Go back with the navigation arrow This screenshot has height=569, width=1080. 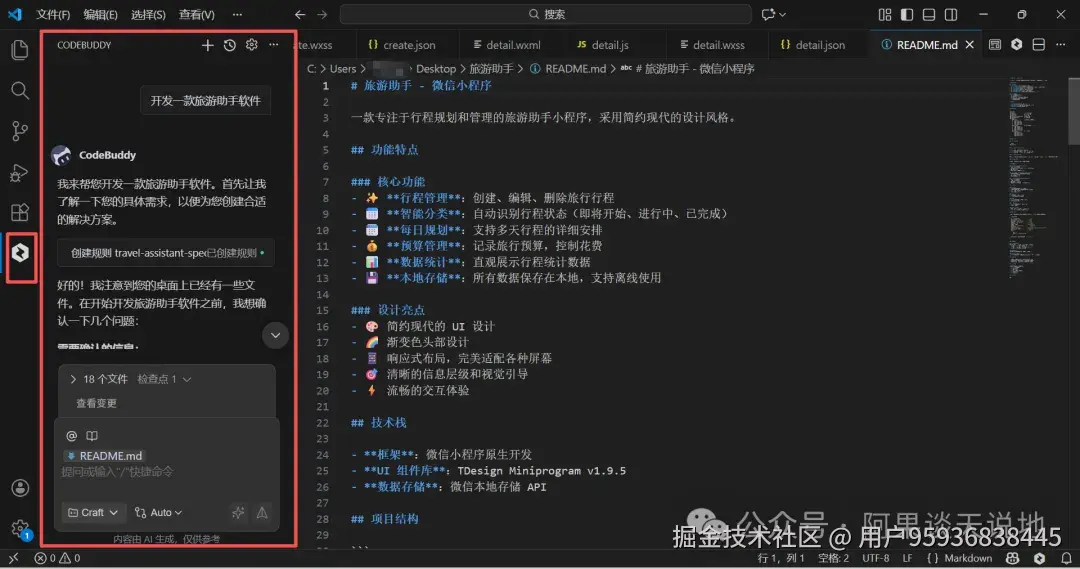coord(300,14)
